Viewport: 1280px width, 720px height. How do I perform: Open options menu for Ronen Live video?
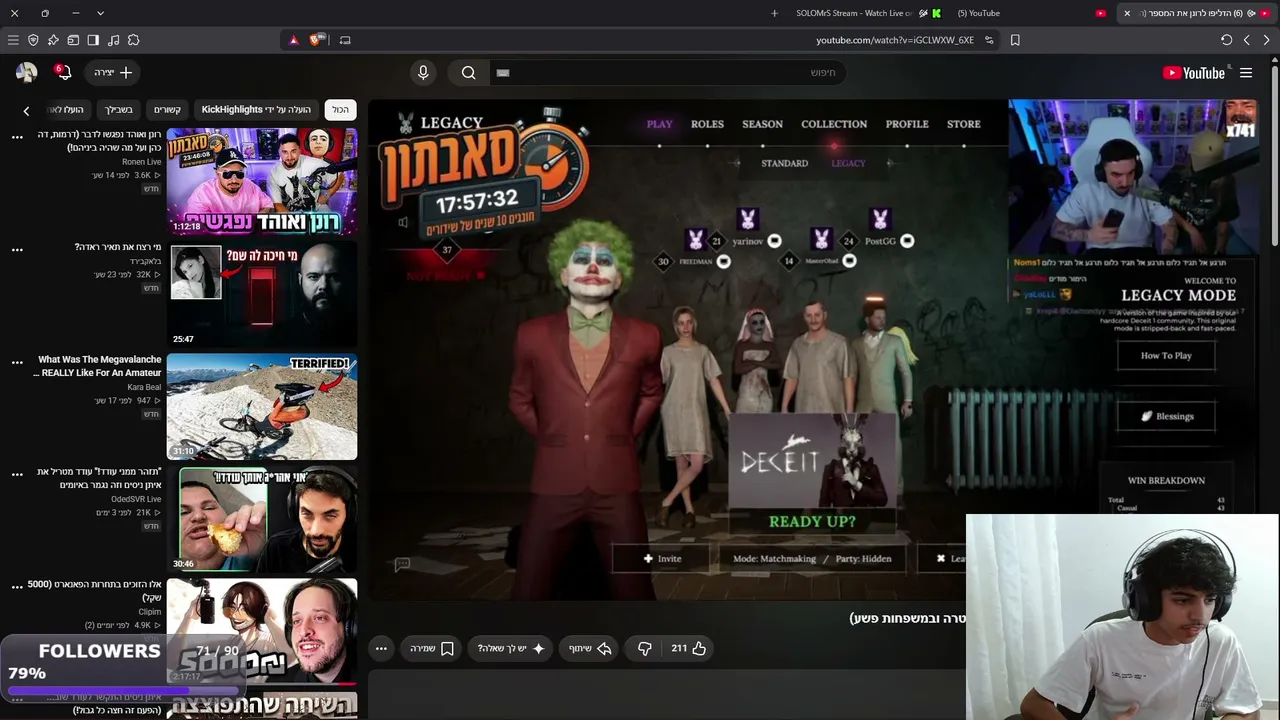(x=17, y=138)
